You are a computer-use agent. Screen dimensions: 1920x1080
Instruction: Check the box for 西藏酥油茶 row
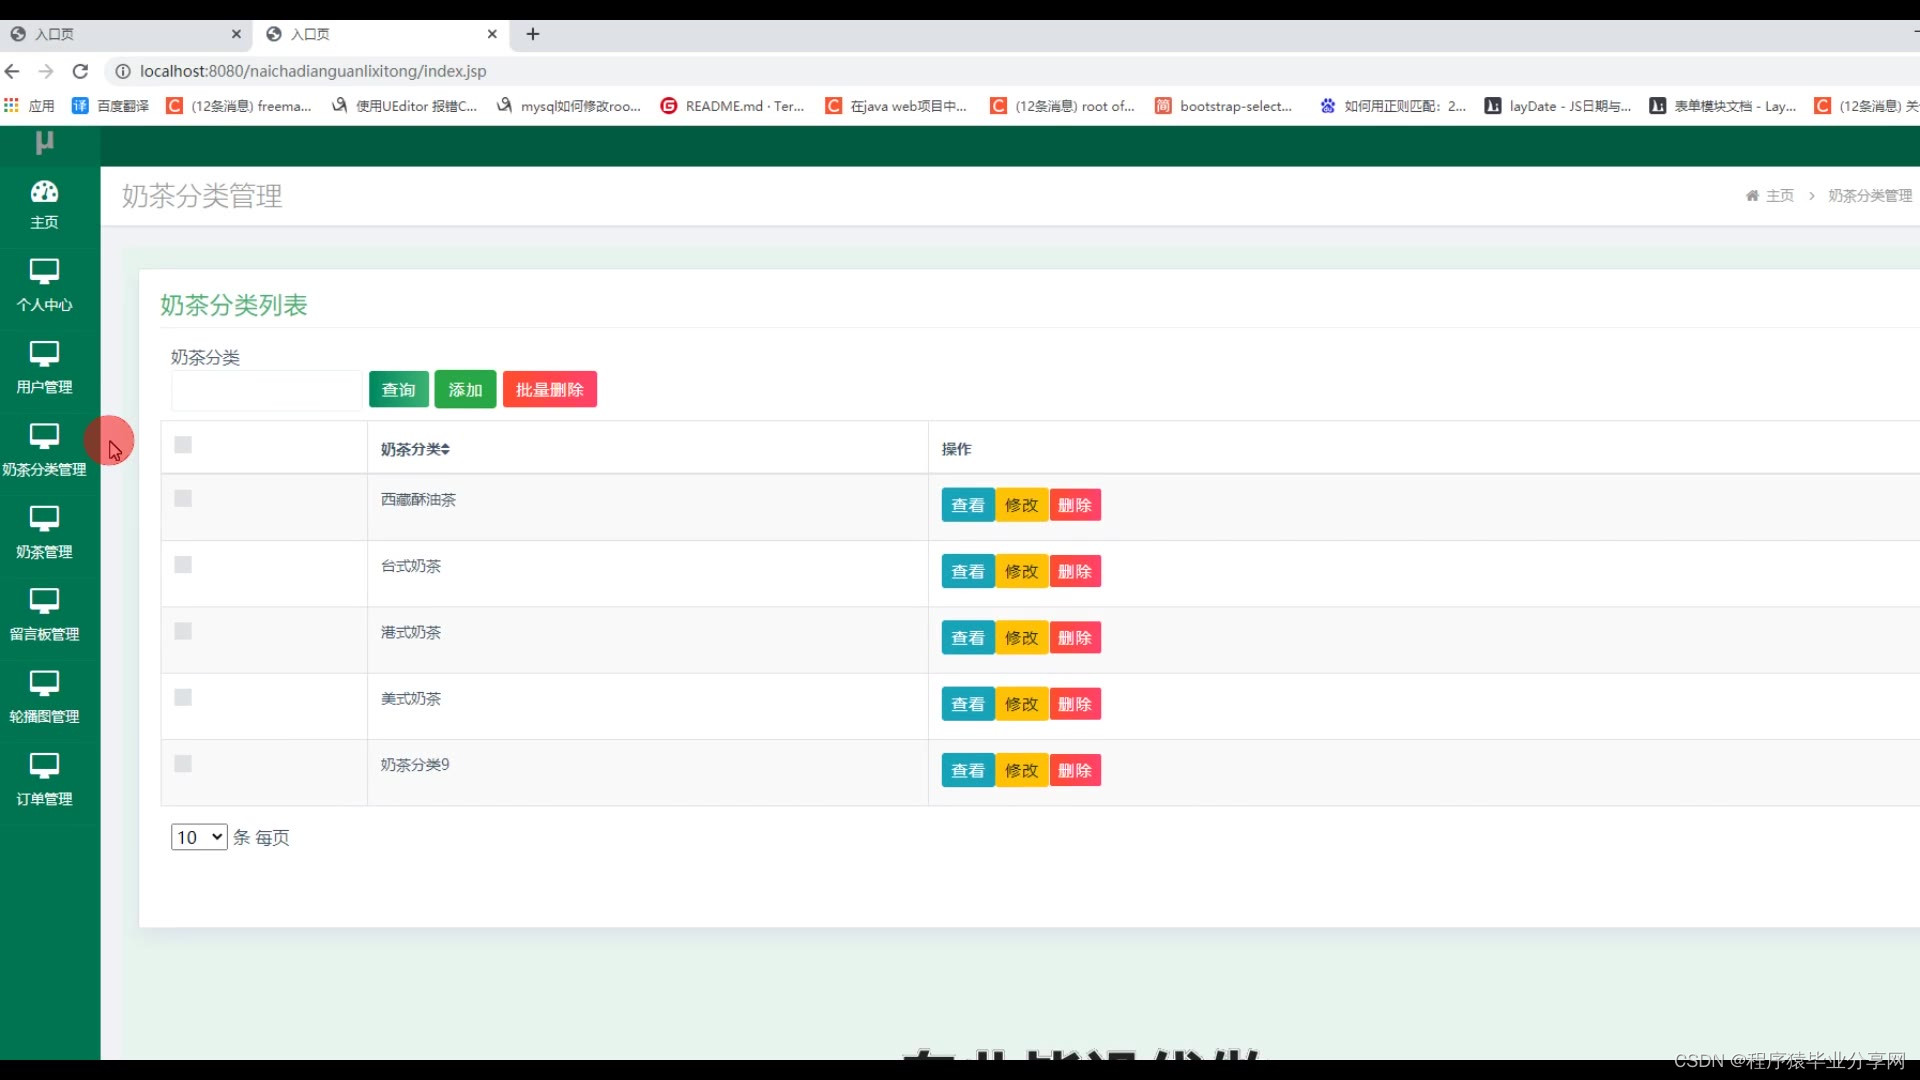pyautogui.click(x=183, y=499)
